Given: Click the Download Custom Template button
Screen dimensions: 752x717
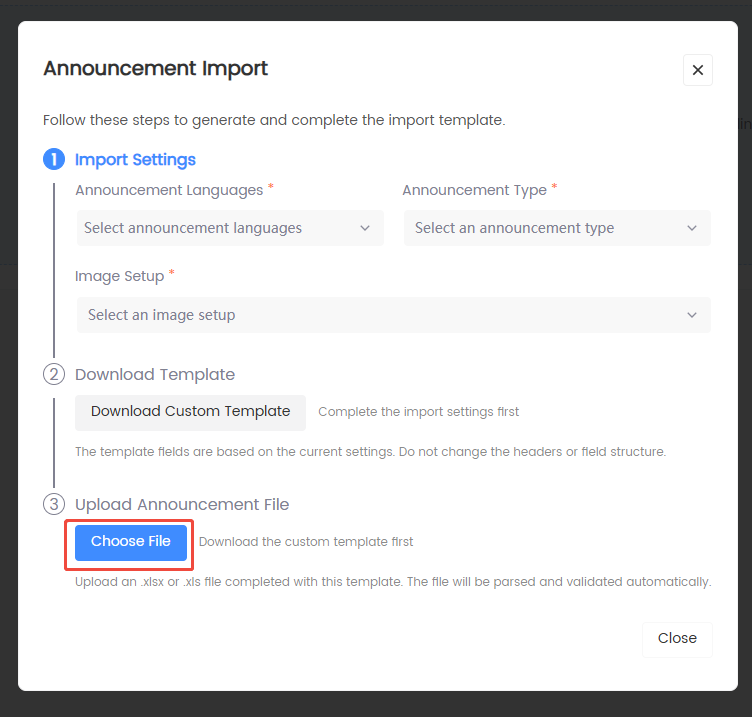Looking at the screenshot, I should tap(190, 412).
